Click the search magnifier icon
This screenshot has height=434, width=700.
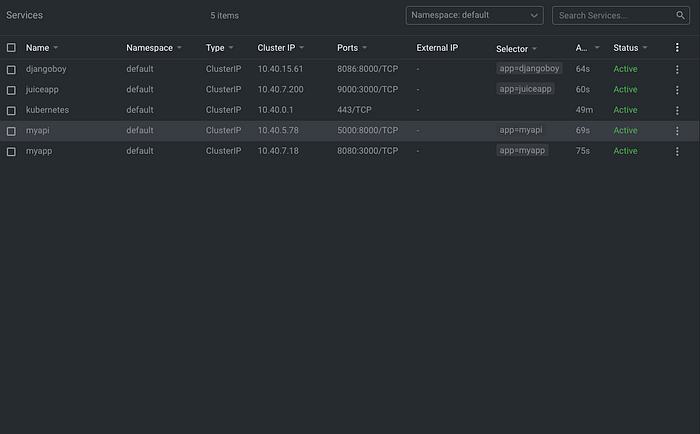(680, 15)
